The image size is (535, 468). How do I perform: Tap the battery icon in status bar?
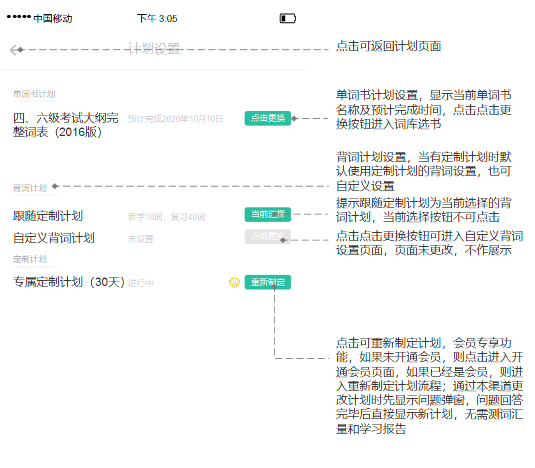click(x=288, y=18)
